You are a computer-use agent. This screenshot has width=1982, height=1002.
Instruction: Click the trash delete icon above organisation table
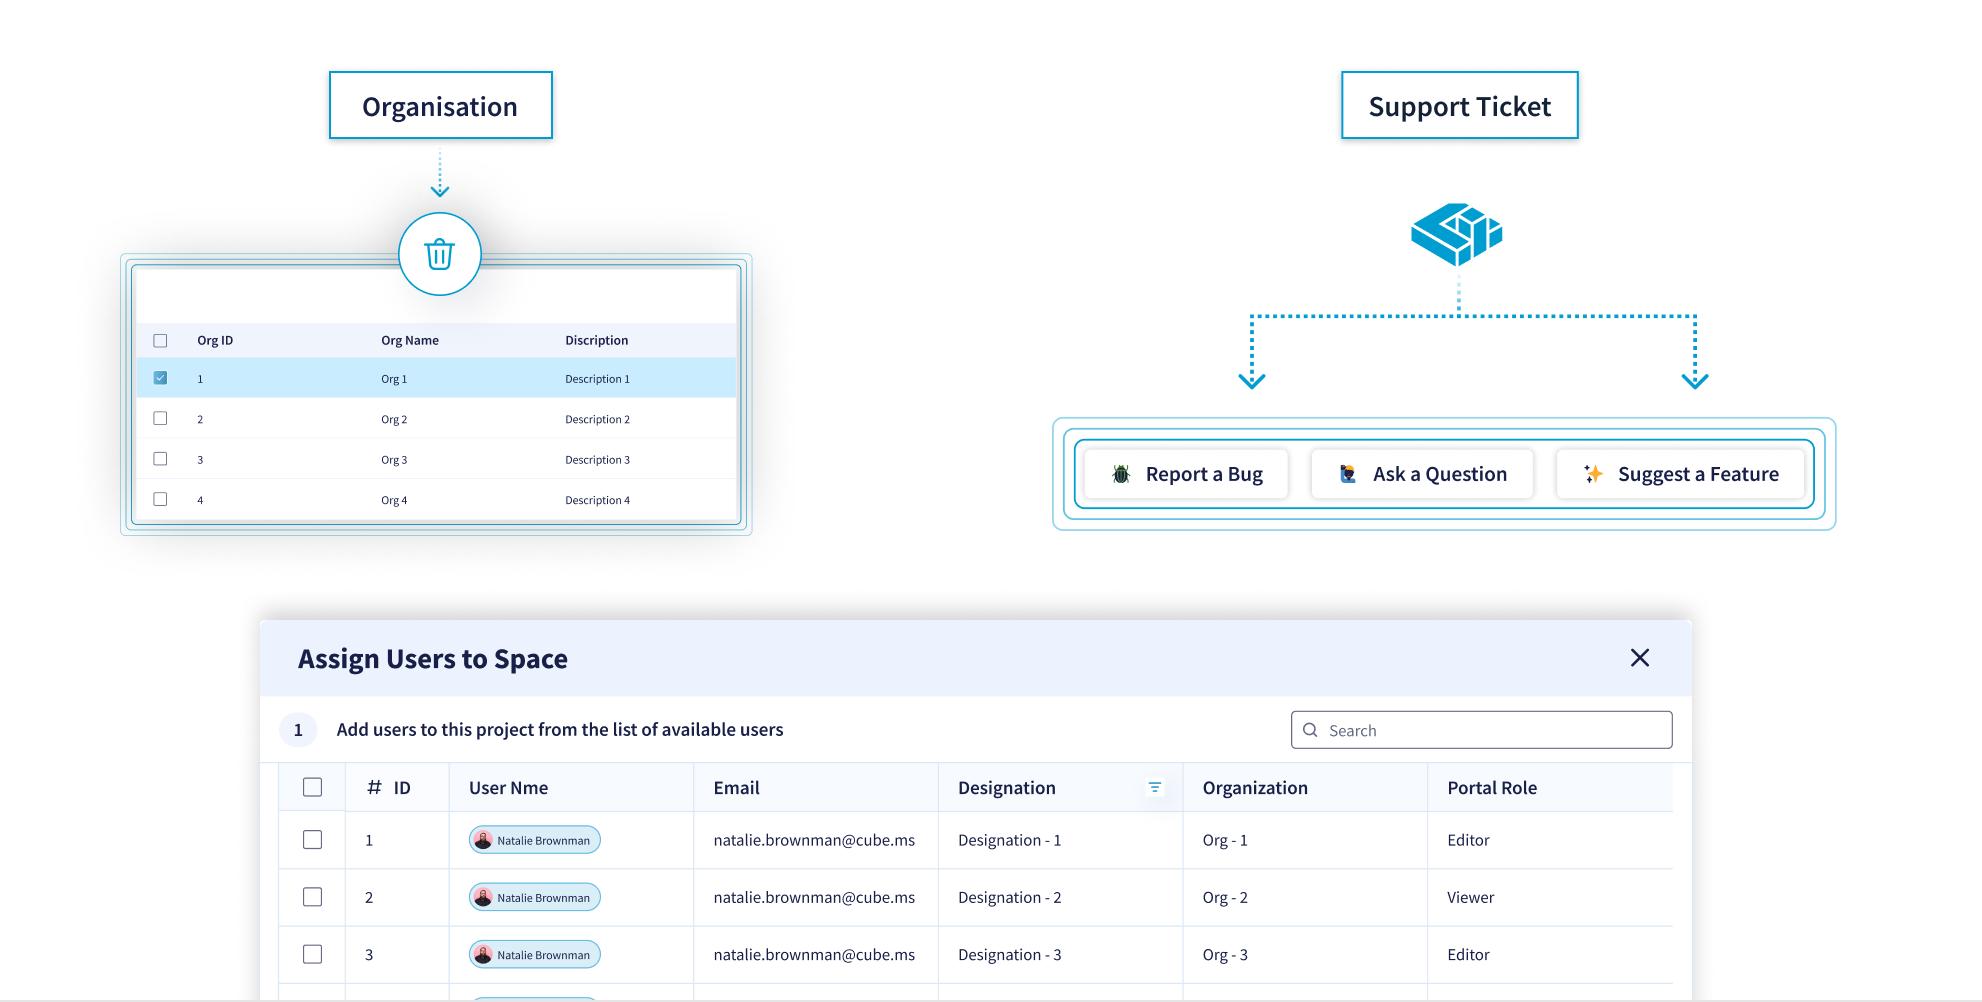[x=440, y=254]
